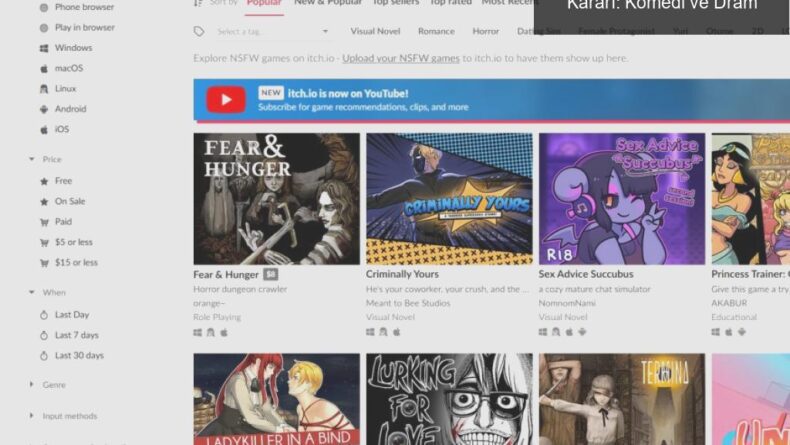Open the orange~ author link
Screen dimensions: 790x445
click(209, 303)
